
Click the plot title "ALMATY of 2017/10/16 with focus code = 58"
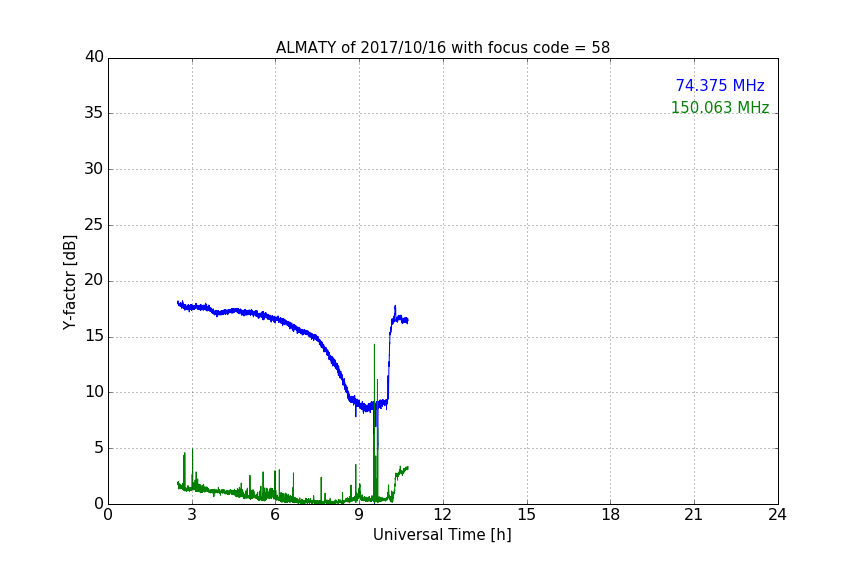442,48
